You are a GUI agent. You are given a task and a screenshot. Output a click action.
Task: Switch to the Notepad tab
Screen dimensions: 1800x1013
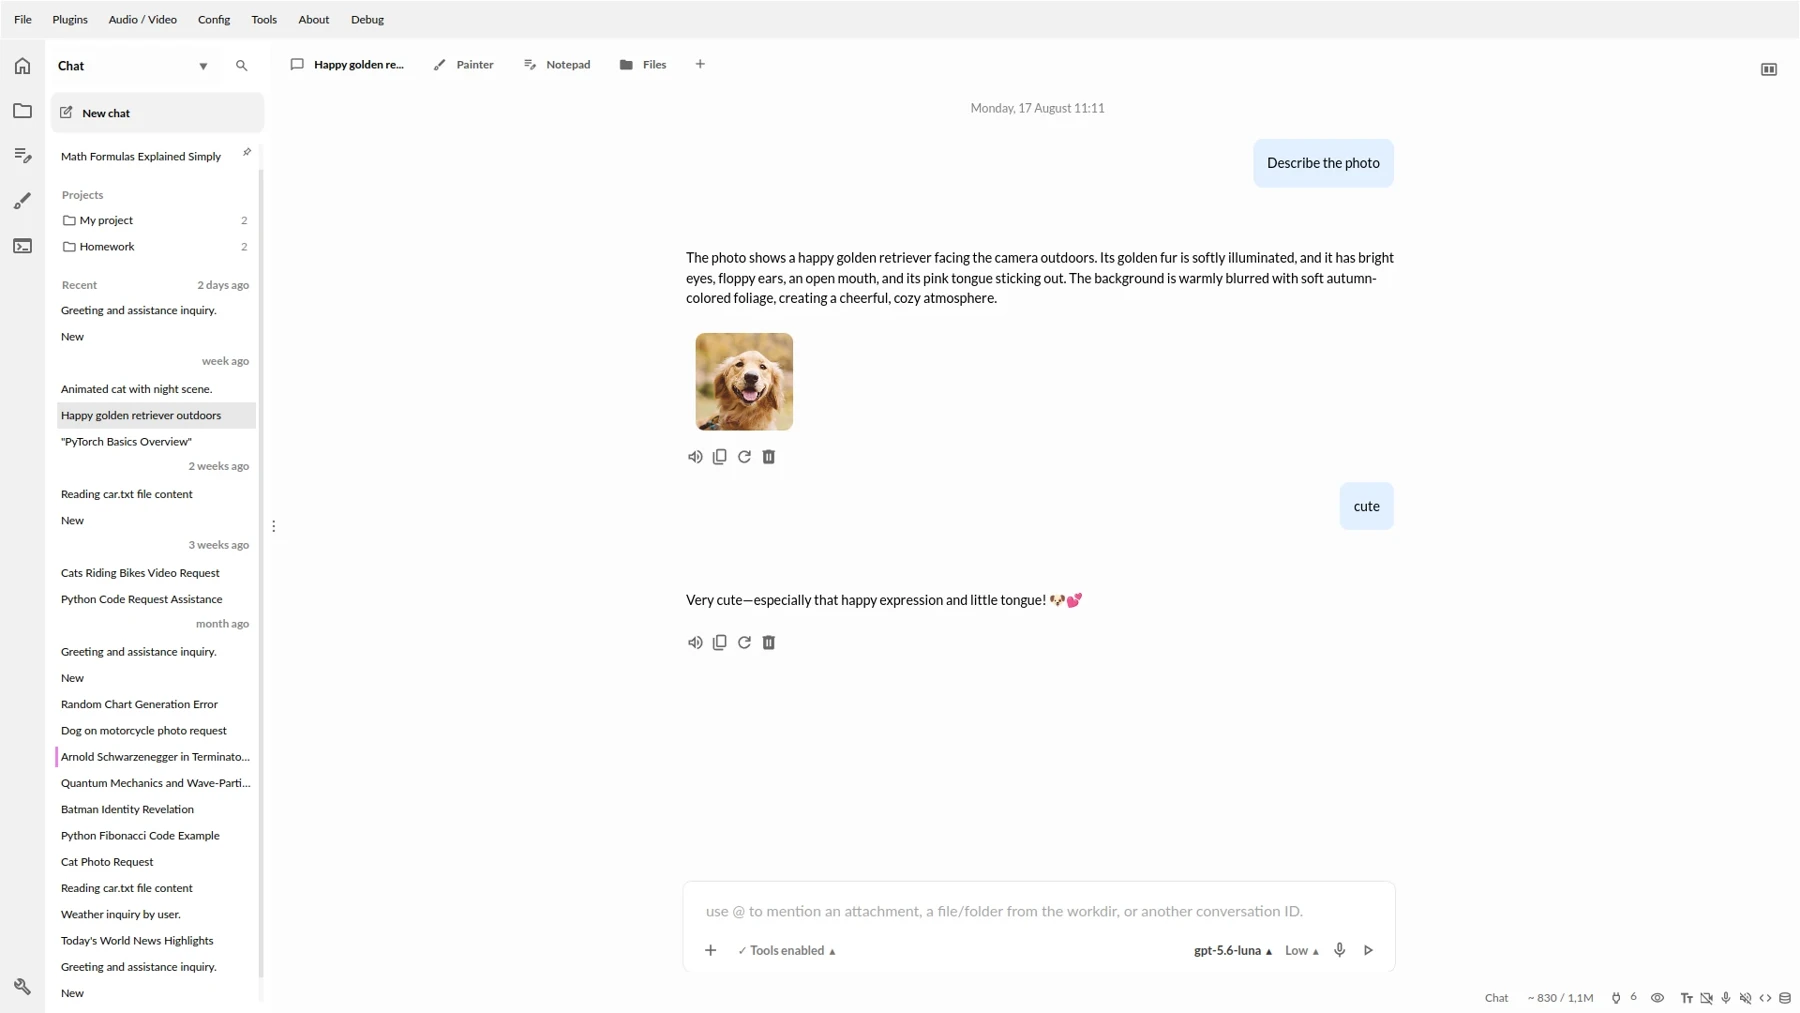[x=557, y=65]
